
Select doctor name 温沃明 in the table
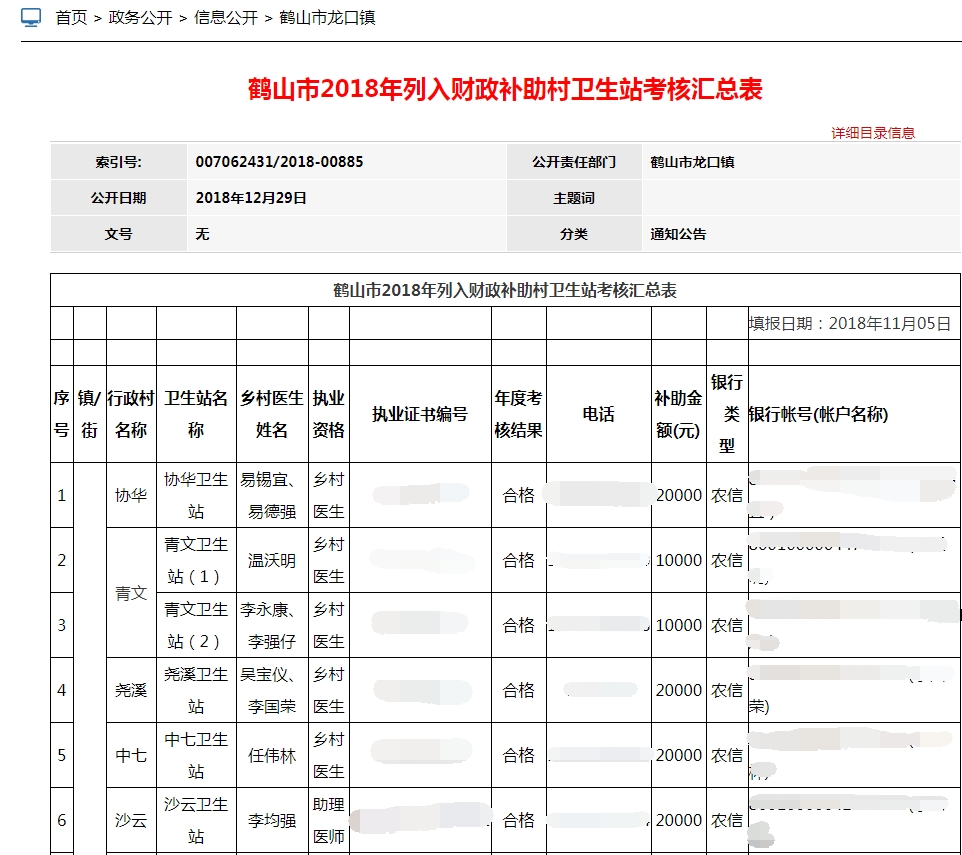272,560
